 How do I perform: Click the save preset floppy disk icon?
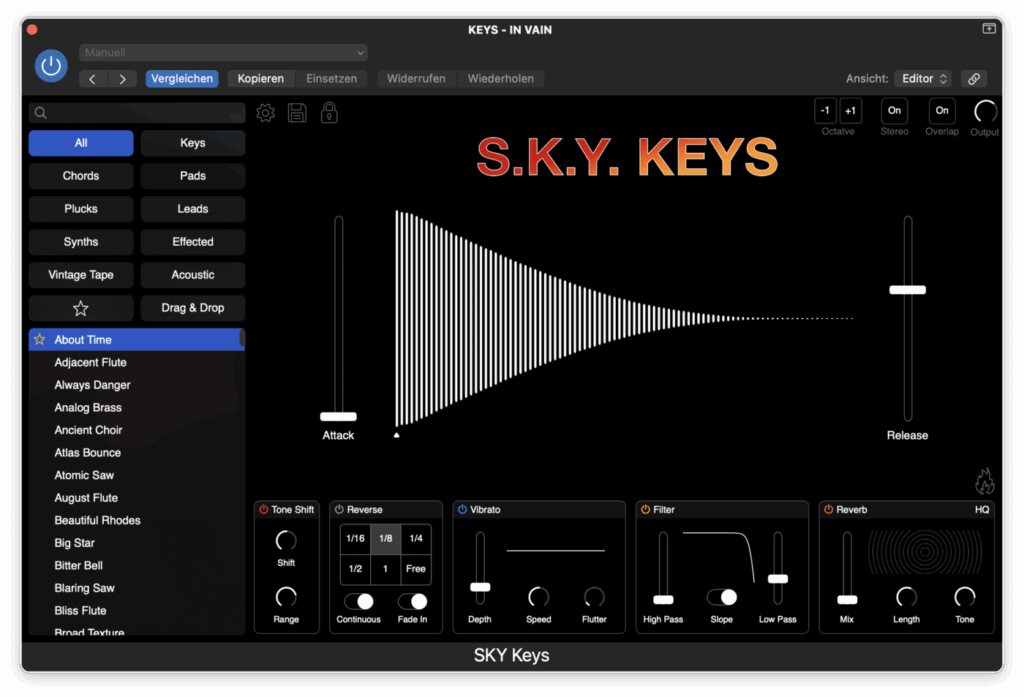(297, 113)
